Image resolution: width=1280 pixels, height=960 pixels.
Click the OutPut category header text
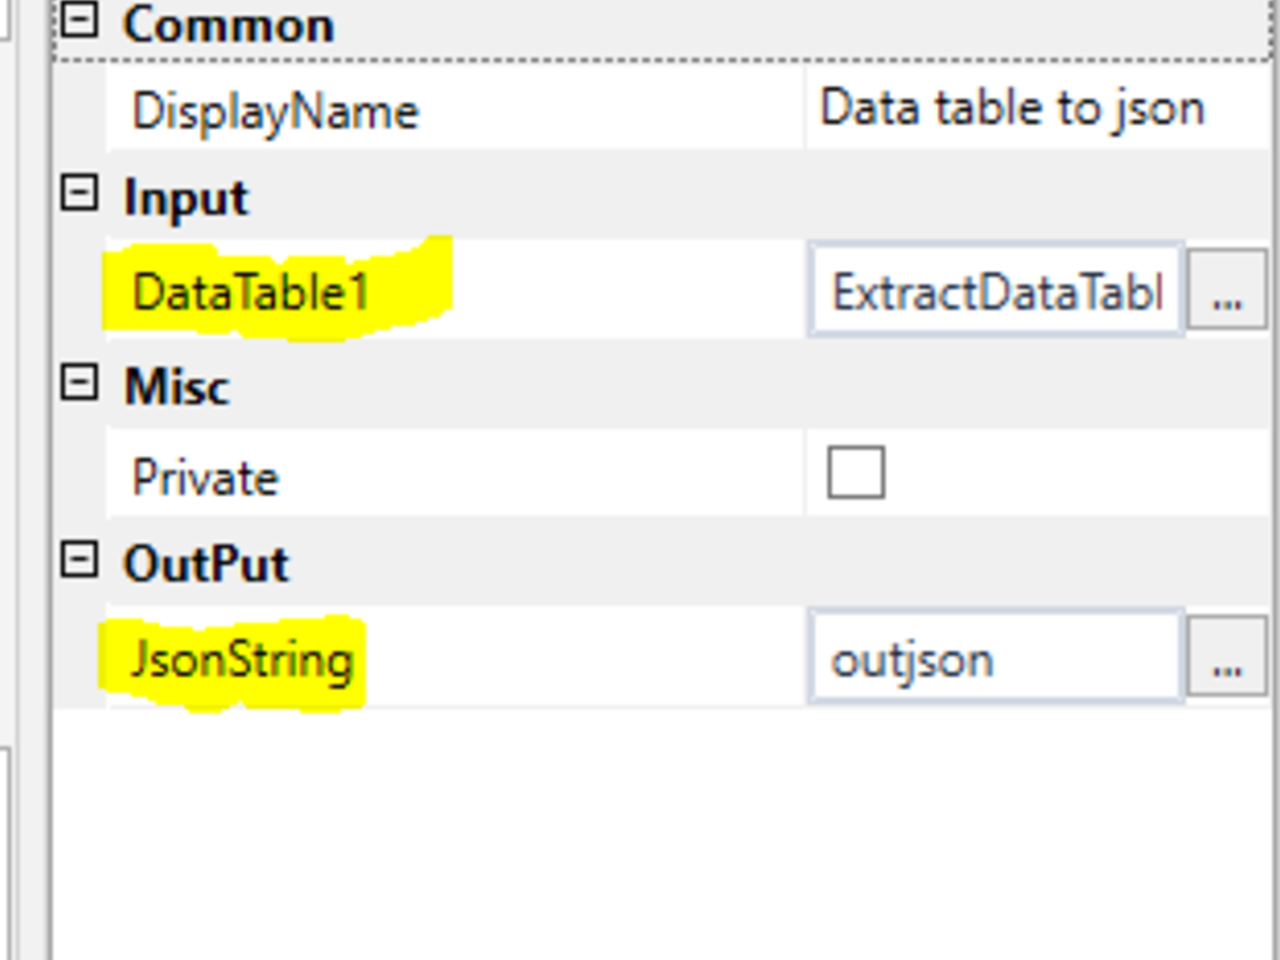pos(206,564)
